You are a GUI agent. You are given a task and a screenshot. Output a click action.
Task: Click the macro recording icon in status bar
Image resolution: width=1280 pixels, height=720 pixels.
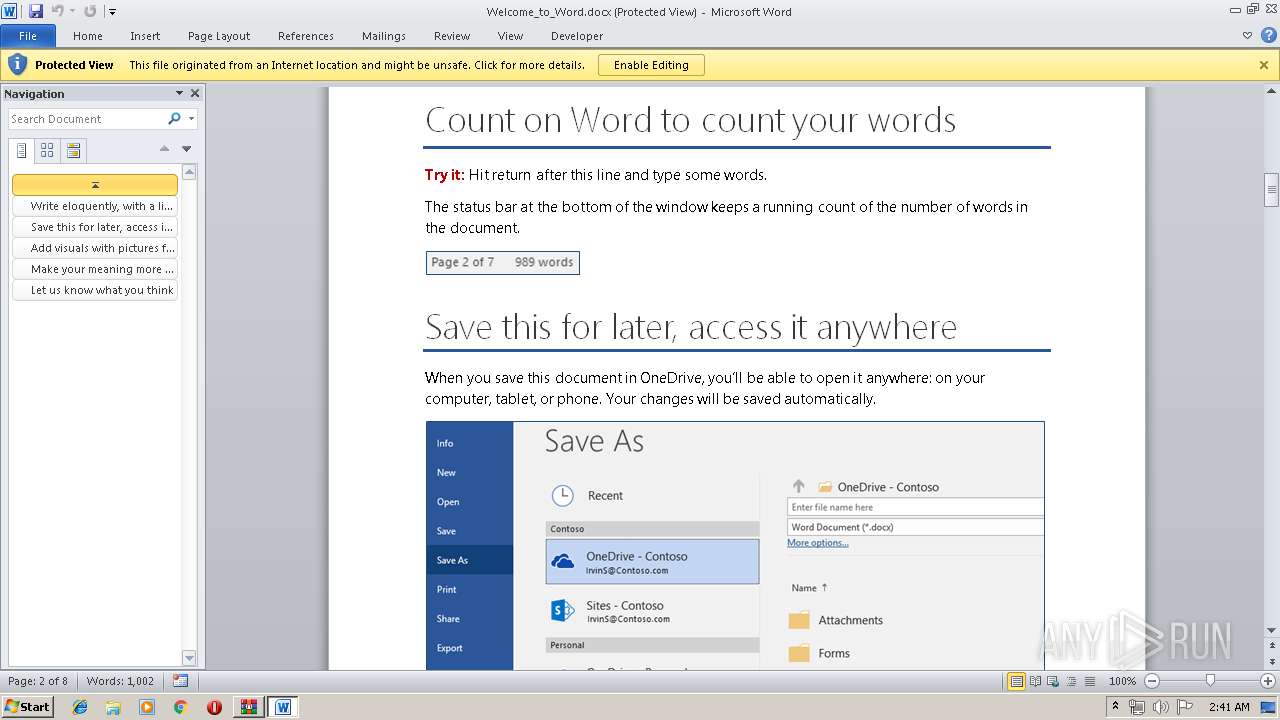[x=180, y=681]
